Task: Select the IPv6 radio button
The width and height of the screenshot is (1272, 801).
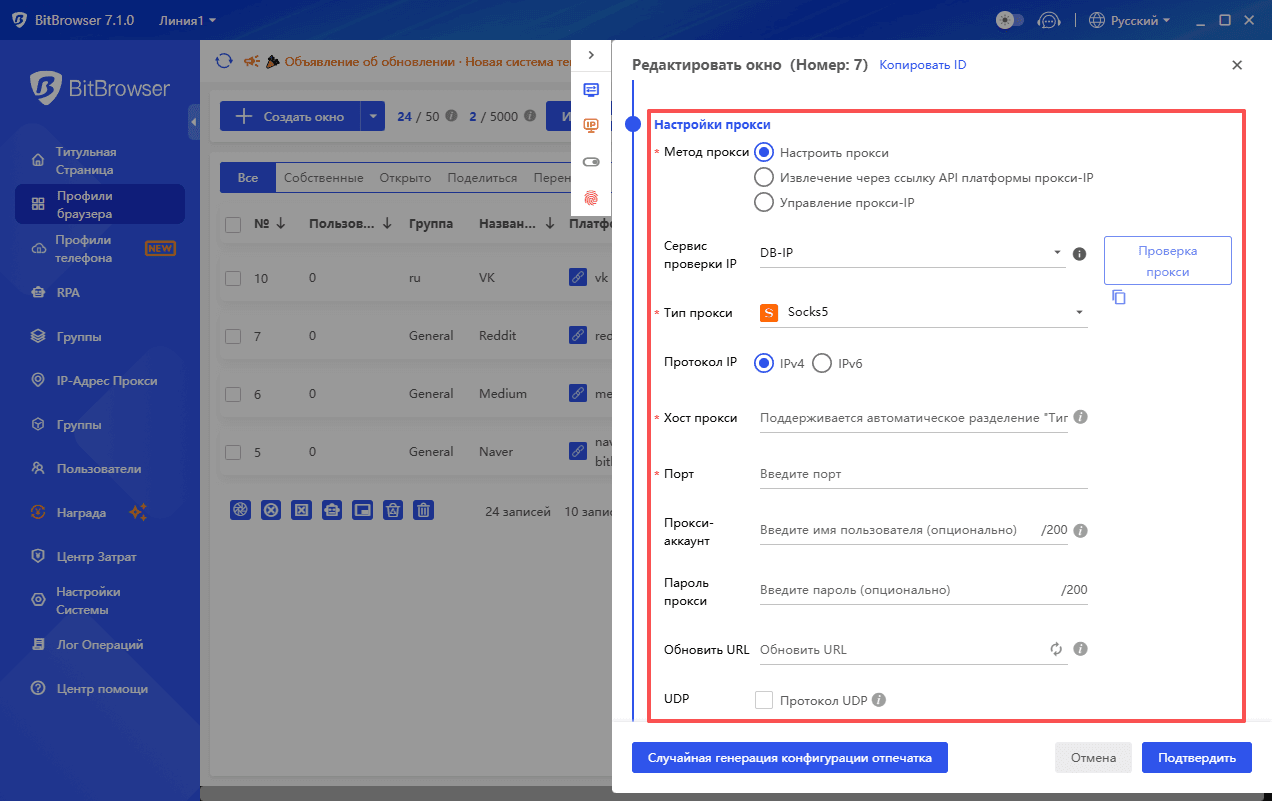Action: tap(821, 363)
